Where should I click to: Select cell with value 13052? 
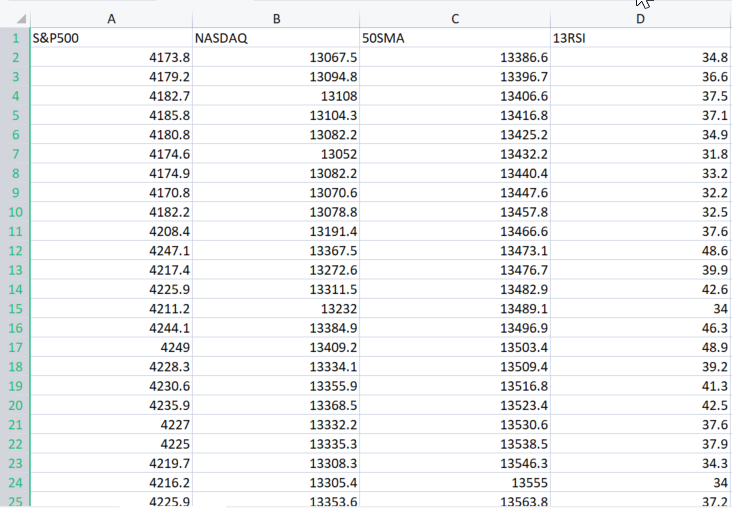[276, 154]
